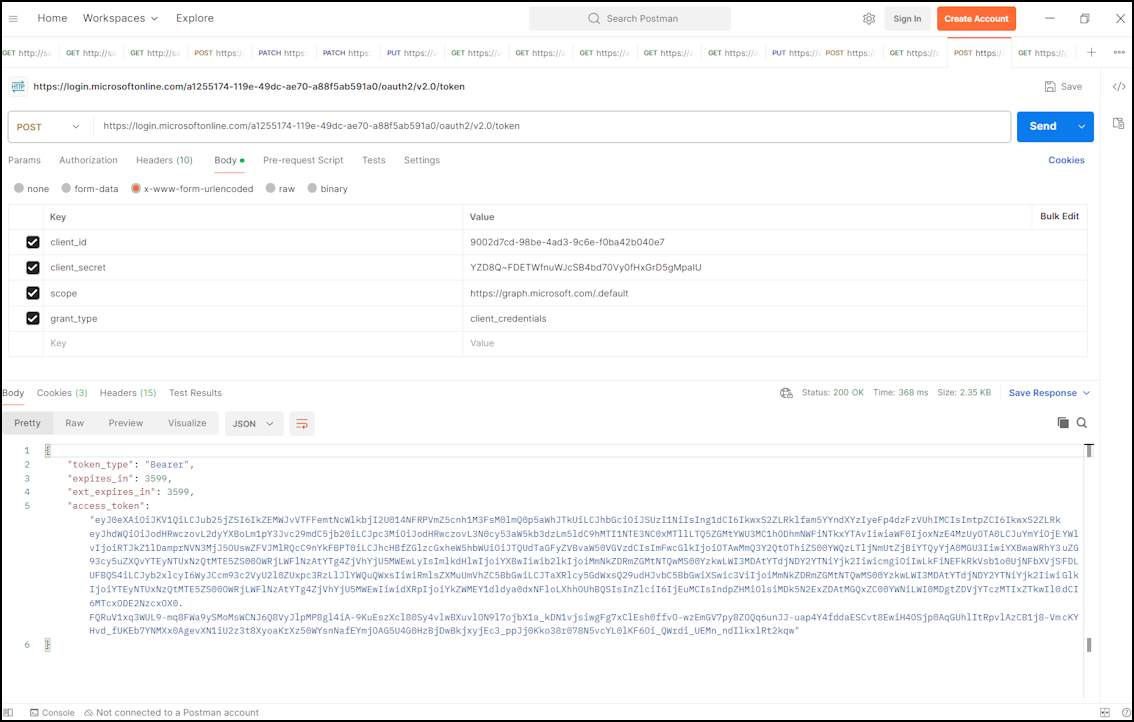Collapse the JSON object on line 1
This screenshot has height=722, width=1134.
tap(48, 451)
